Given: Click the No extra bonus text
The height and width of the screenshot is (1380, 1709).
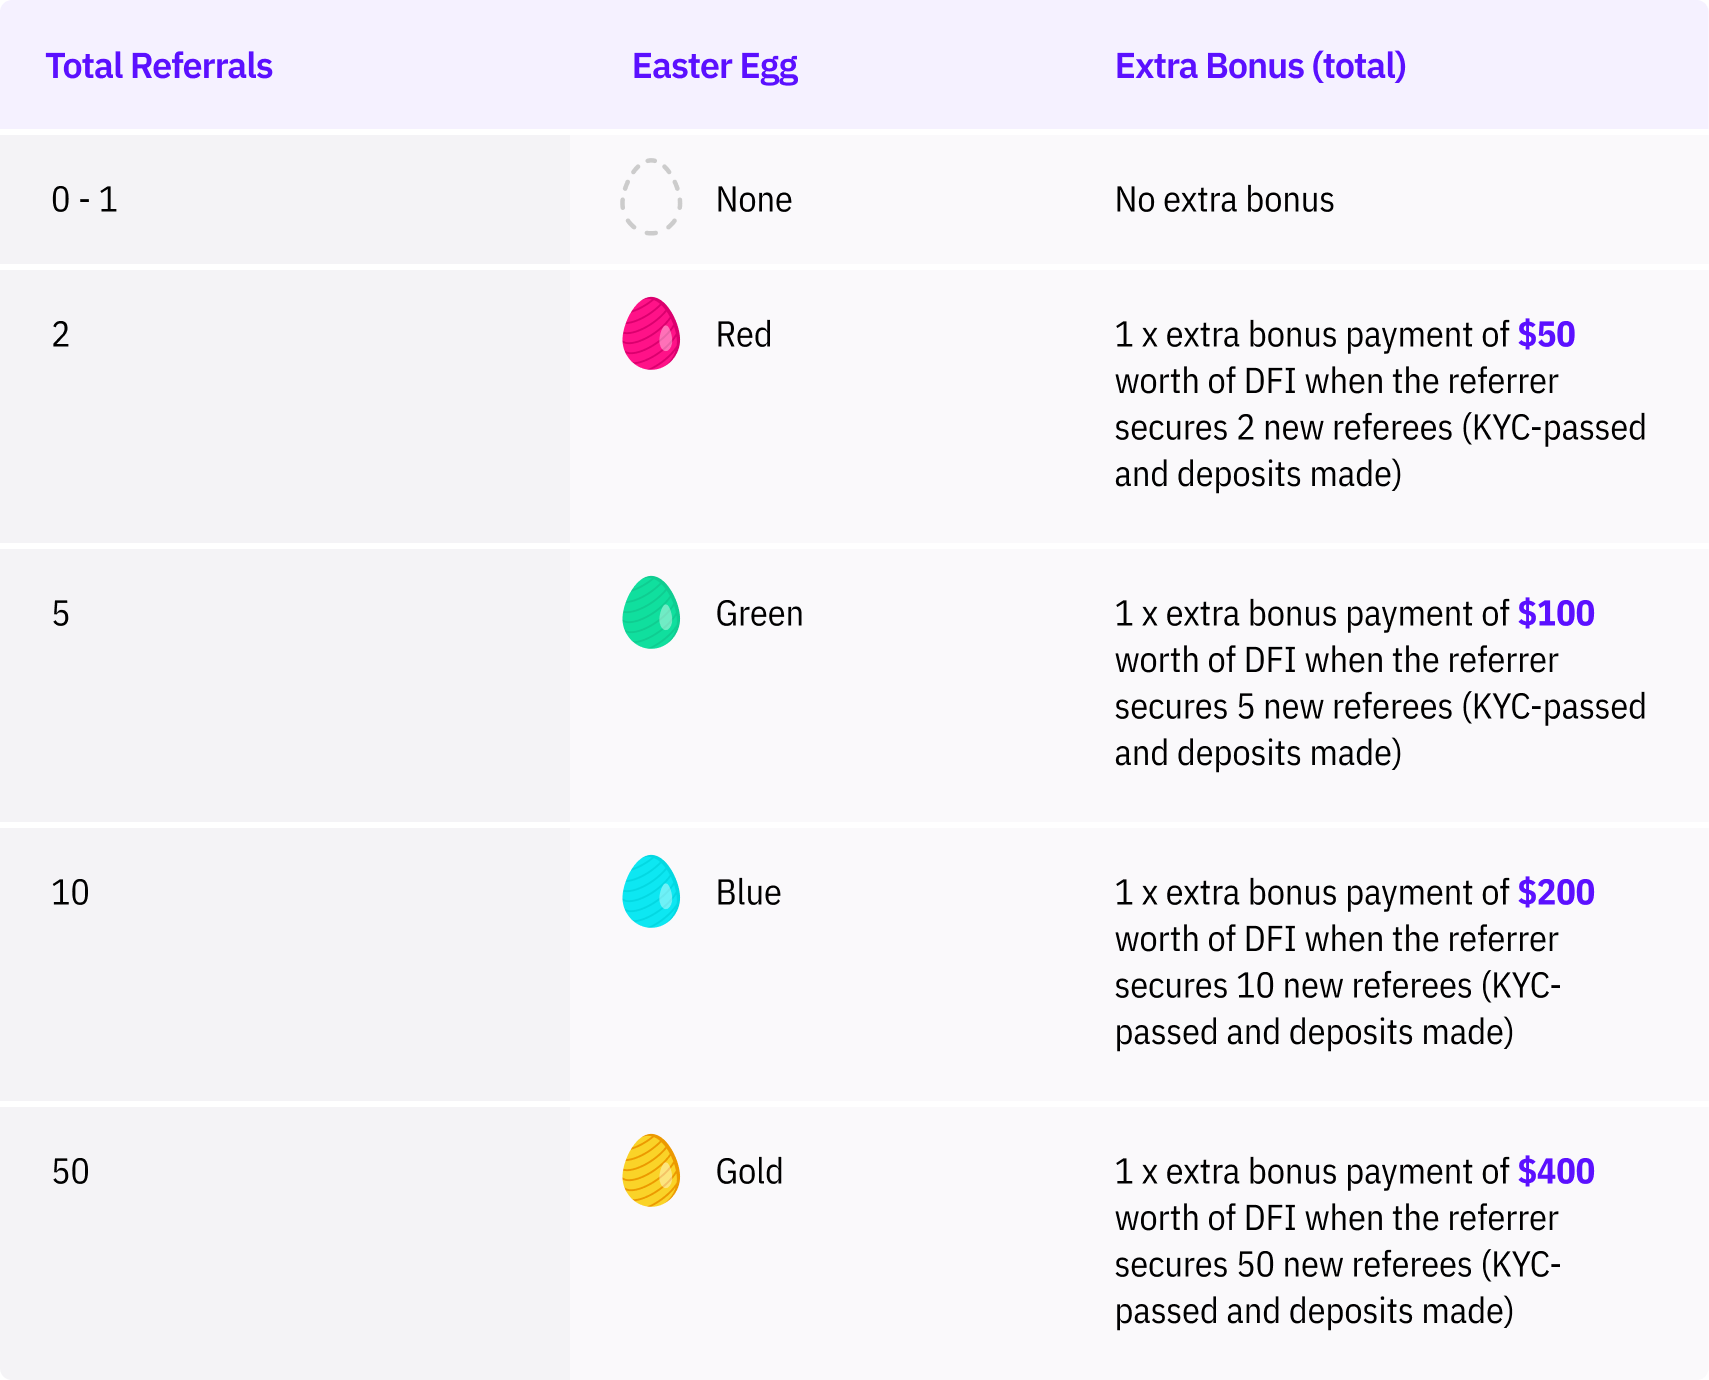Looking at the screenshot, I should click(x=1224, y=200).
